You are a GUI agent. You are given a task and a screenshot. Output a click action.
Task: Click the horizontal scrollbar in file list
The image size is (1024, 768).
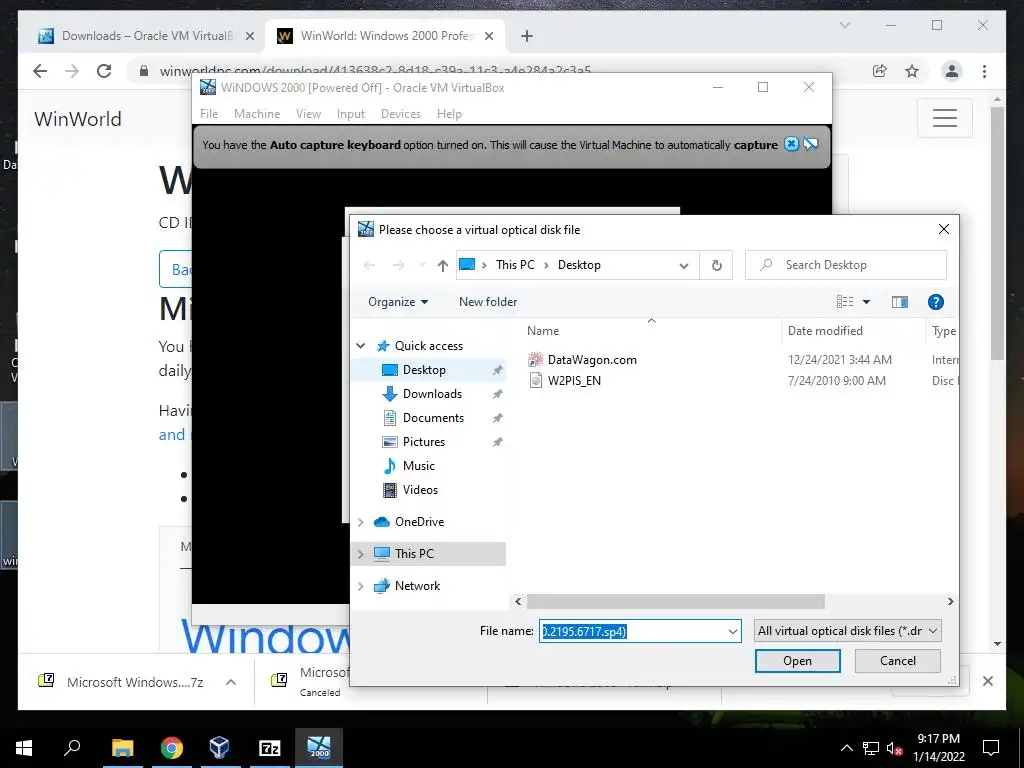(x=676, y=601)
